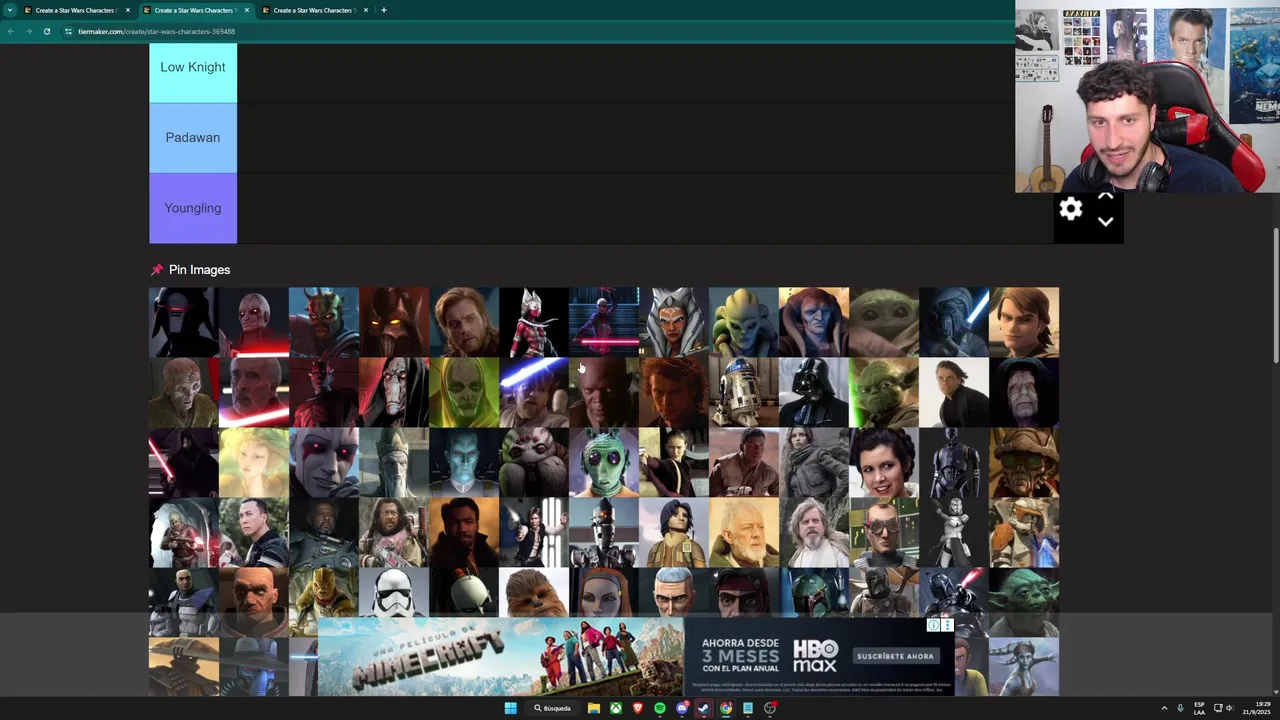This screenshot has height=720, width=1280.
Task: Close the HBO Max banner ad
Action: pyautogui.click(x=947, y=625)
